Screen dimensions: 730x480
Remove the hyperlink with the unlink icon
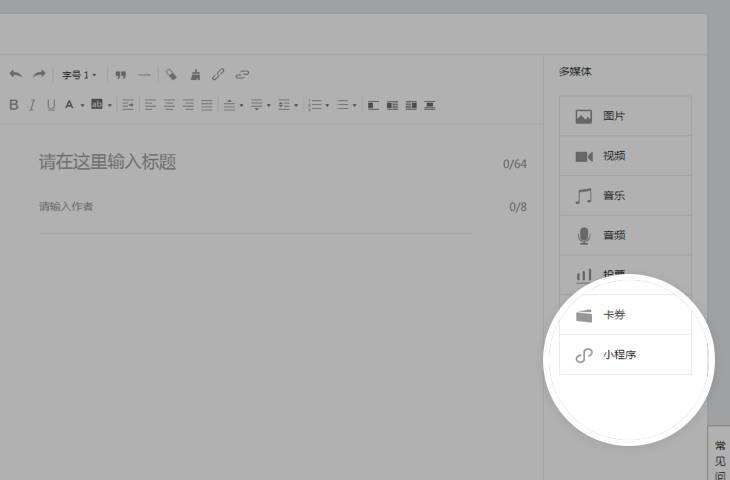[242, 74]
